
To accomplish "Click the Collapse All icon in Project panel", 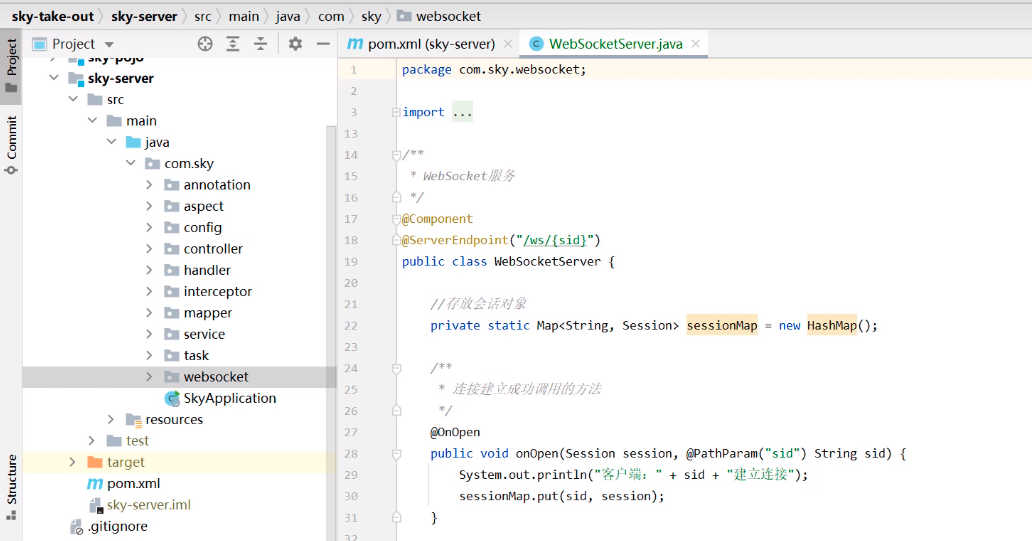I will [x=261, y=44].
